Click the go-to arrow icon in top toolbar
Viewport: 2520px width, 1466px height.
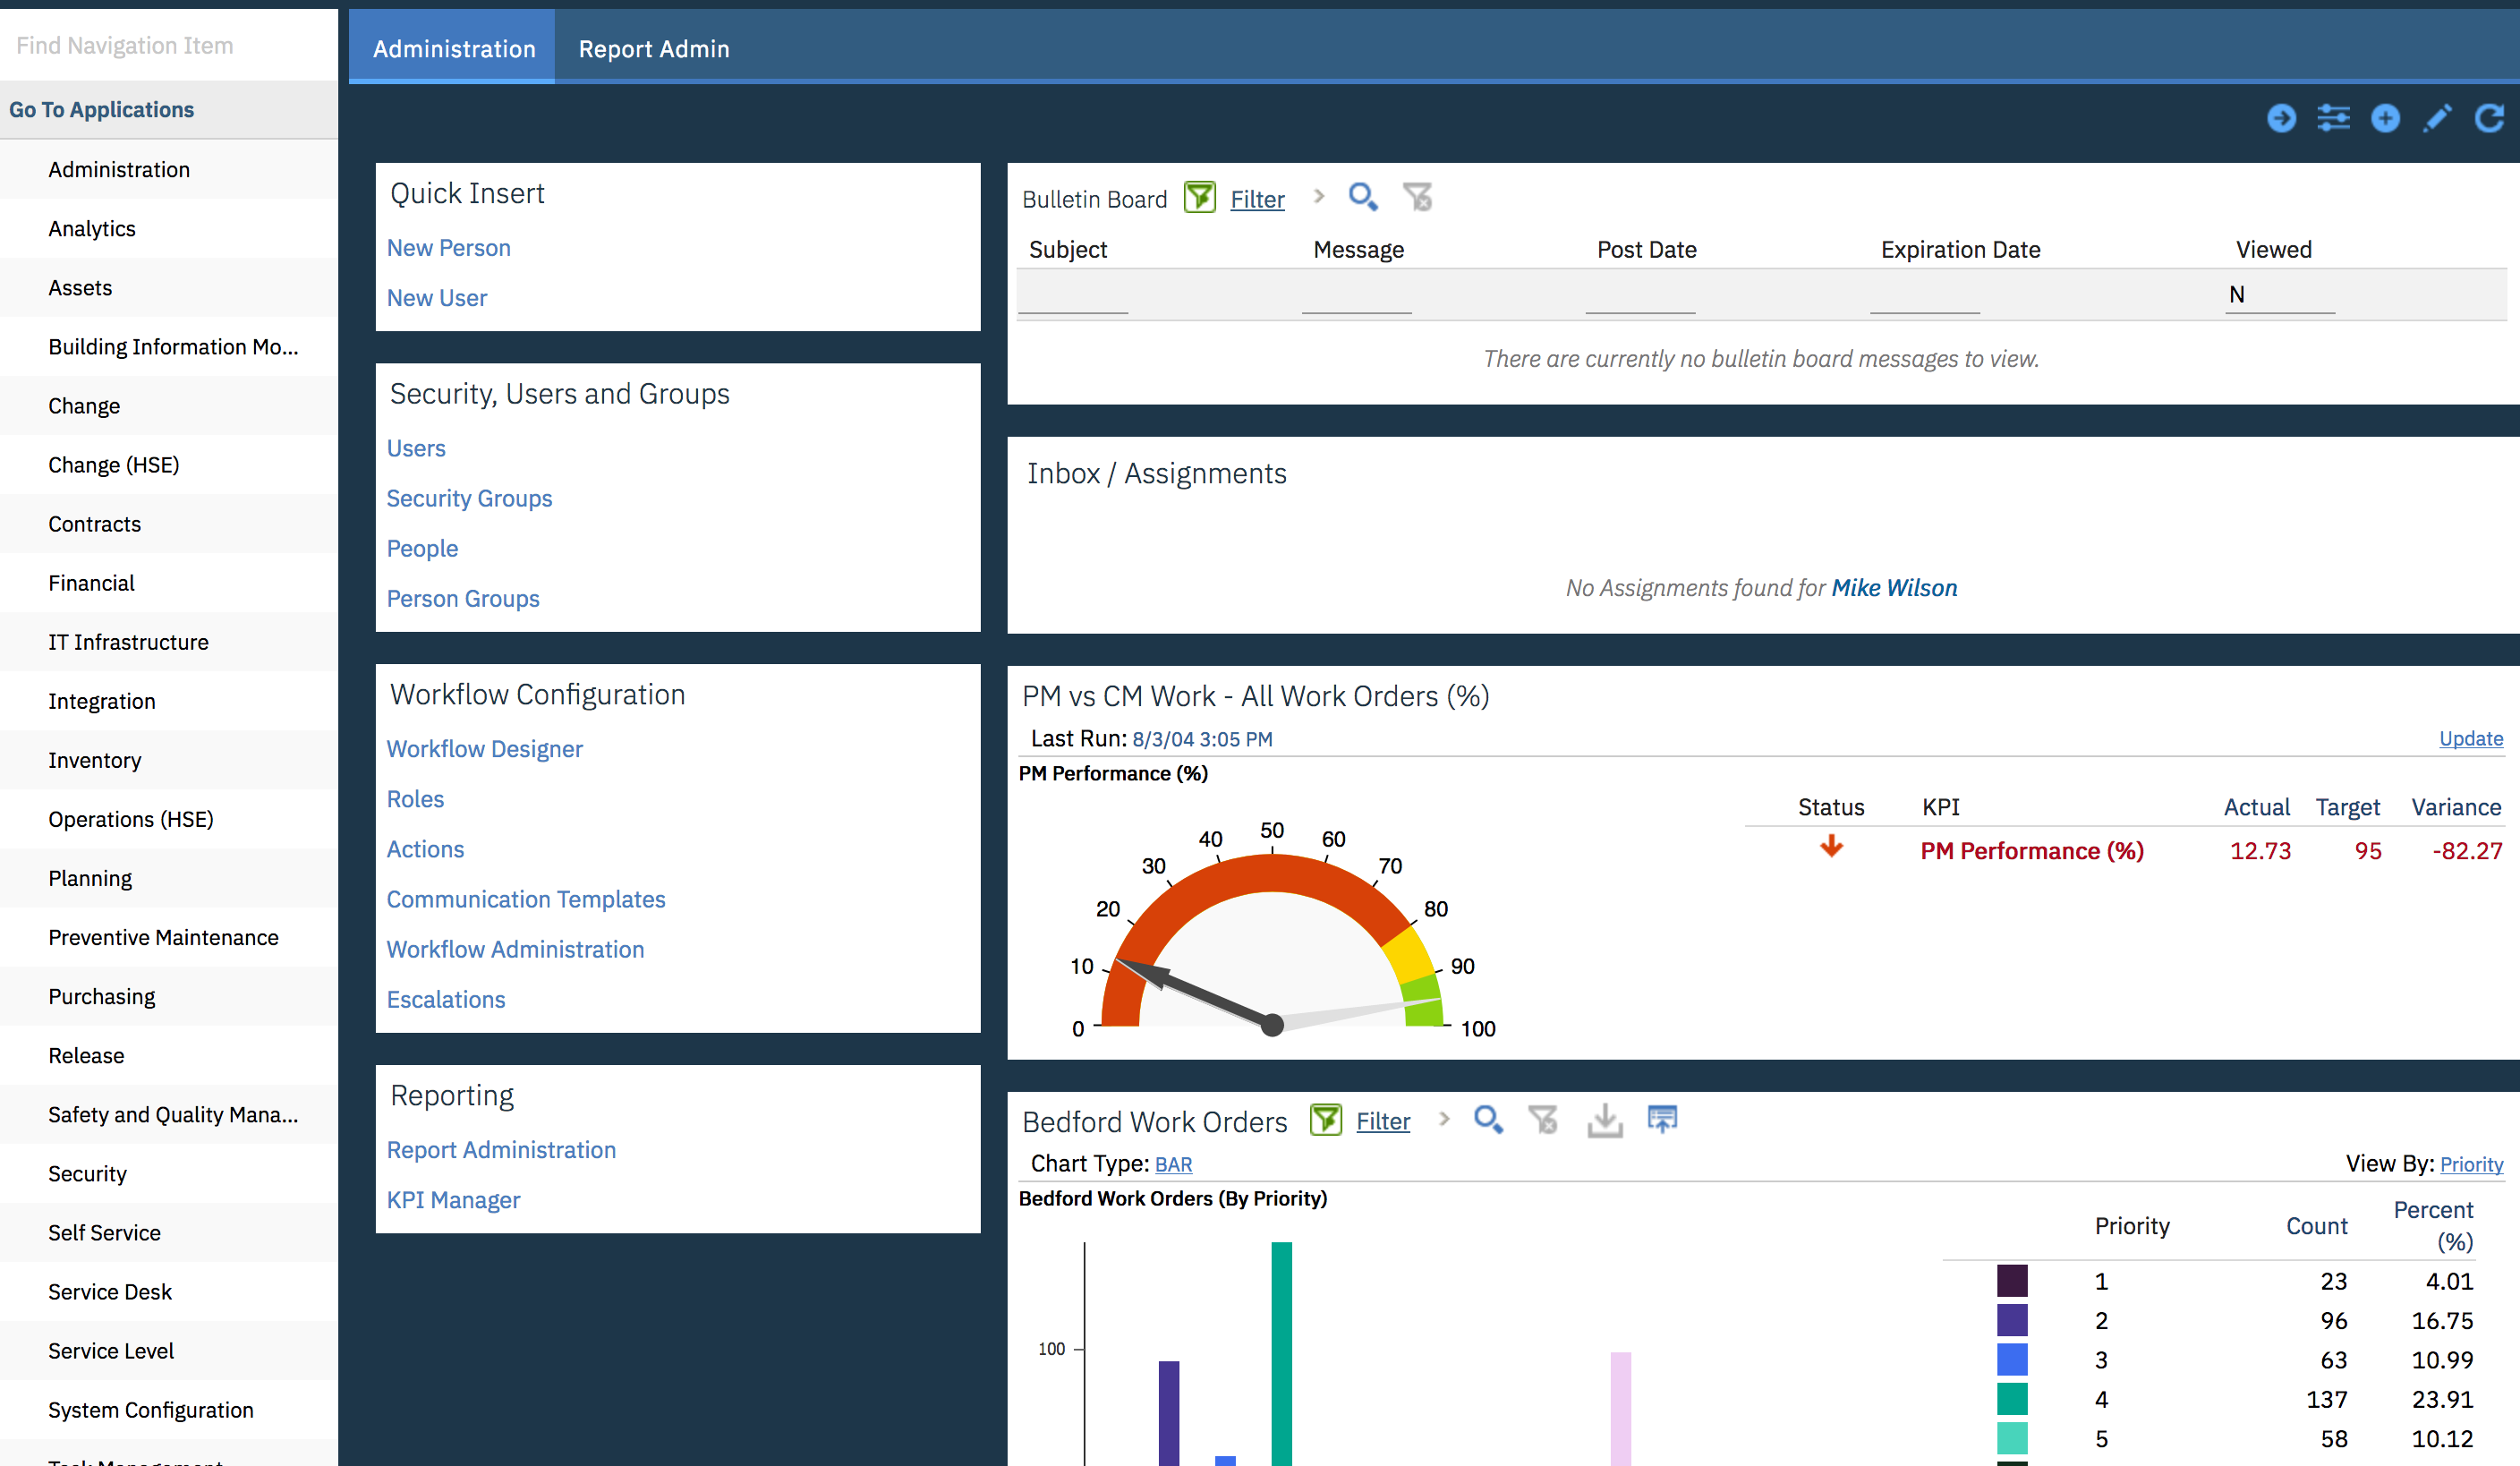(2281, 118)
